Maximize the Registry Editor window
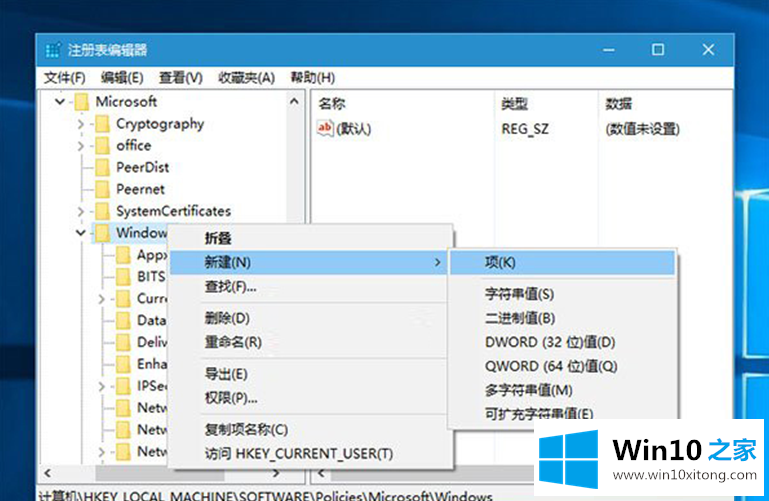 pyautogui.click(x=658, y=50)
